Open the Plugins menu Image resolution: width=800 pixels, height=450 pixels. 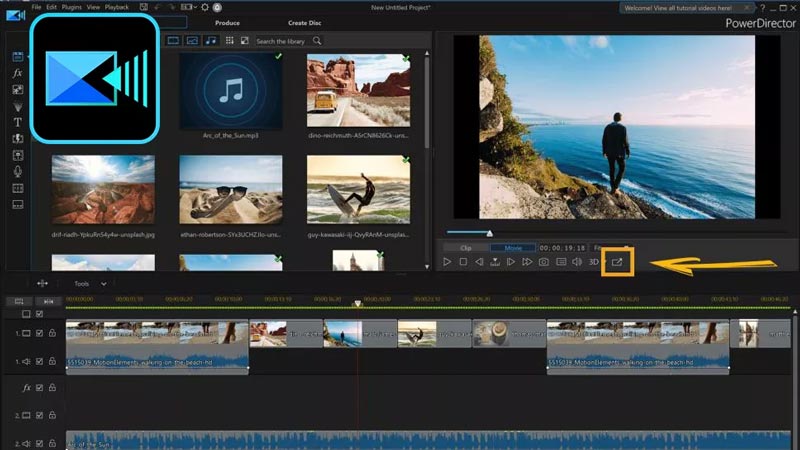(x=72, y=6)
